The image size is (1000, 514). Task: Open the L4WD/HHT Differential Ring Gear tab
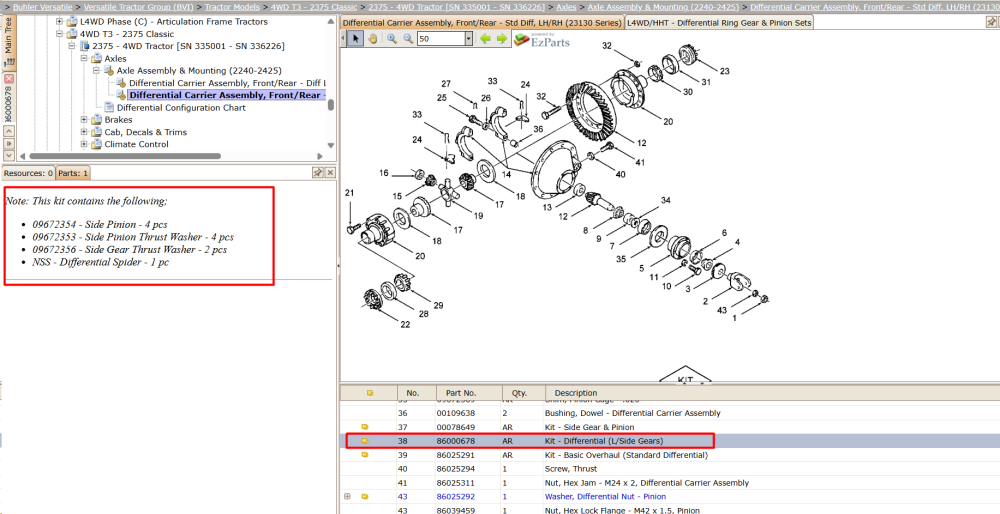pyautogui.click(x=719, y=23)
